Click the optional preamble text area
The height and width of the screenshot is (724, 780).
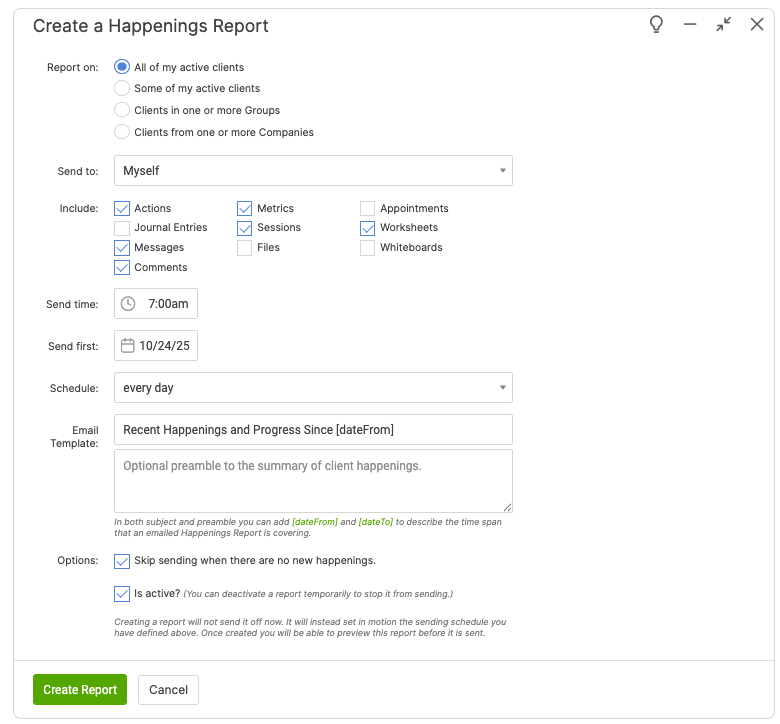click(x=313, y=481)
